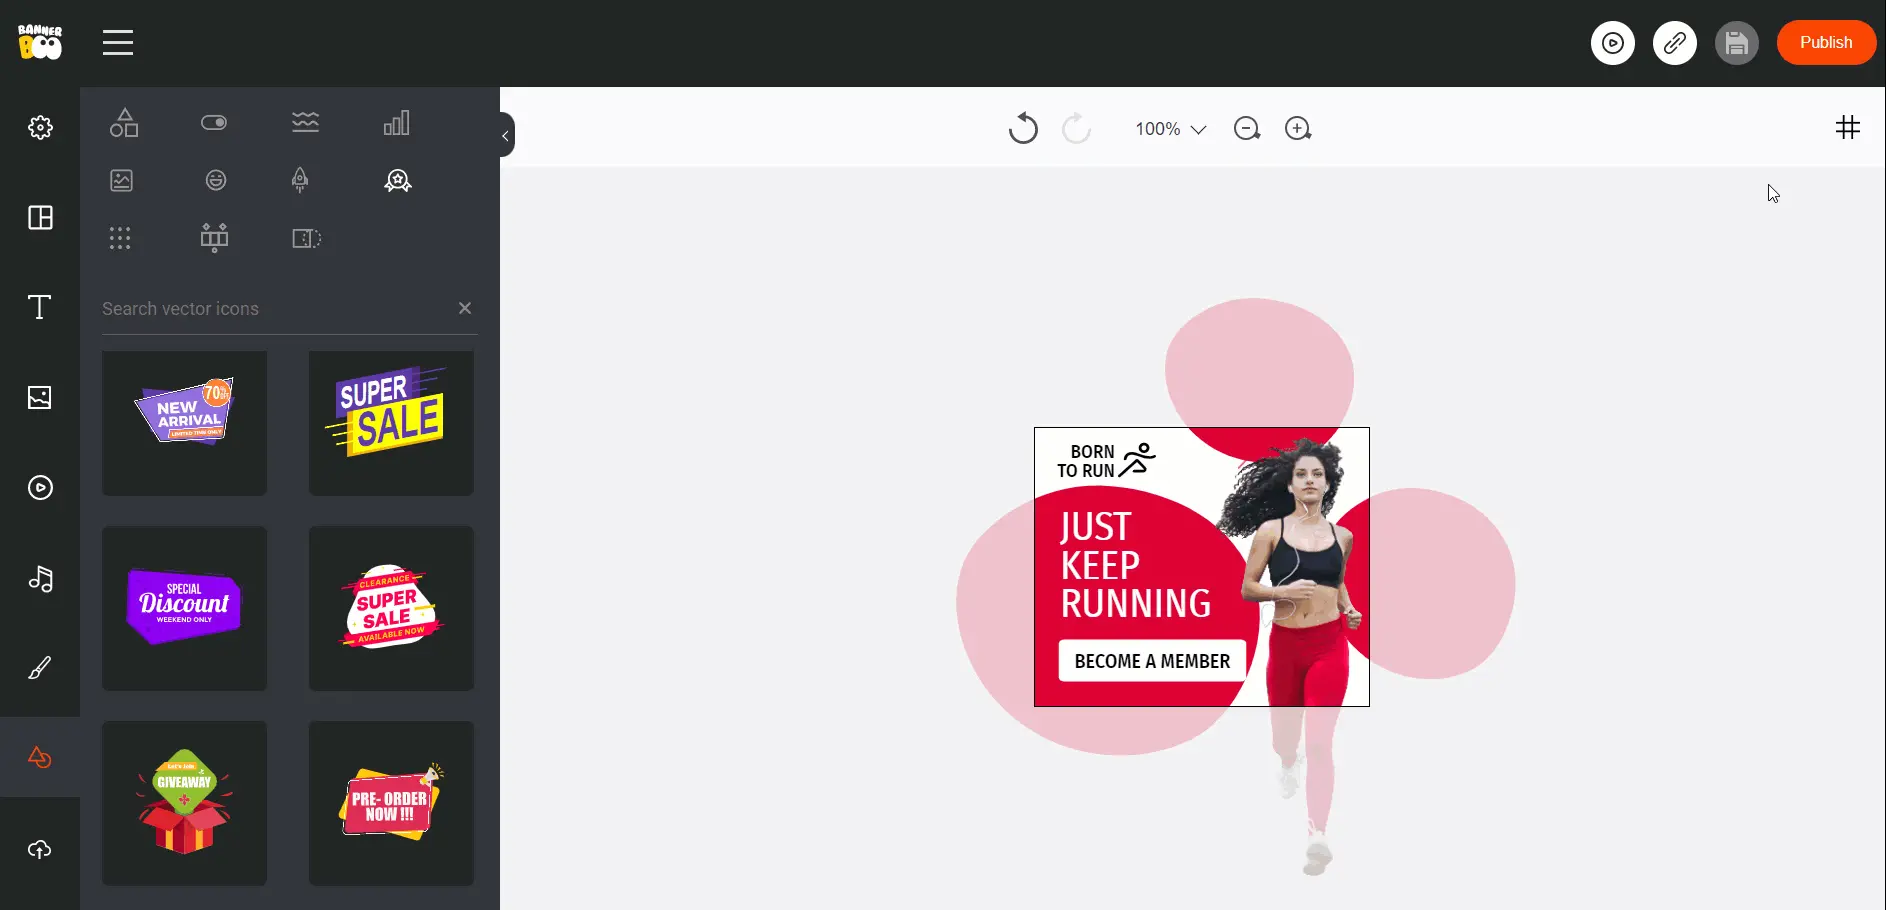Open the hamburger main menu
1886x910 pixels.
tap(118, 43)
